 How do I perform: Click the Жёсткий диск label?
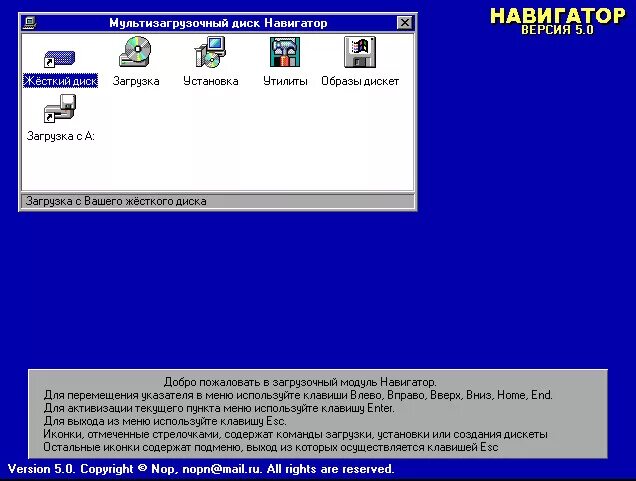(60, 81)
